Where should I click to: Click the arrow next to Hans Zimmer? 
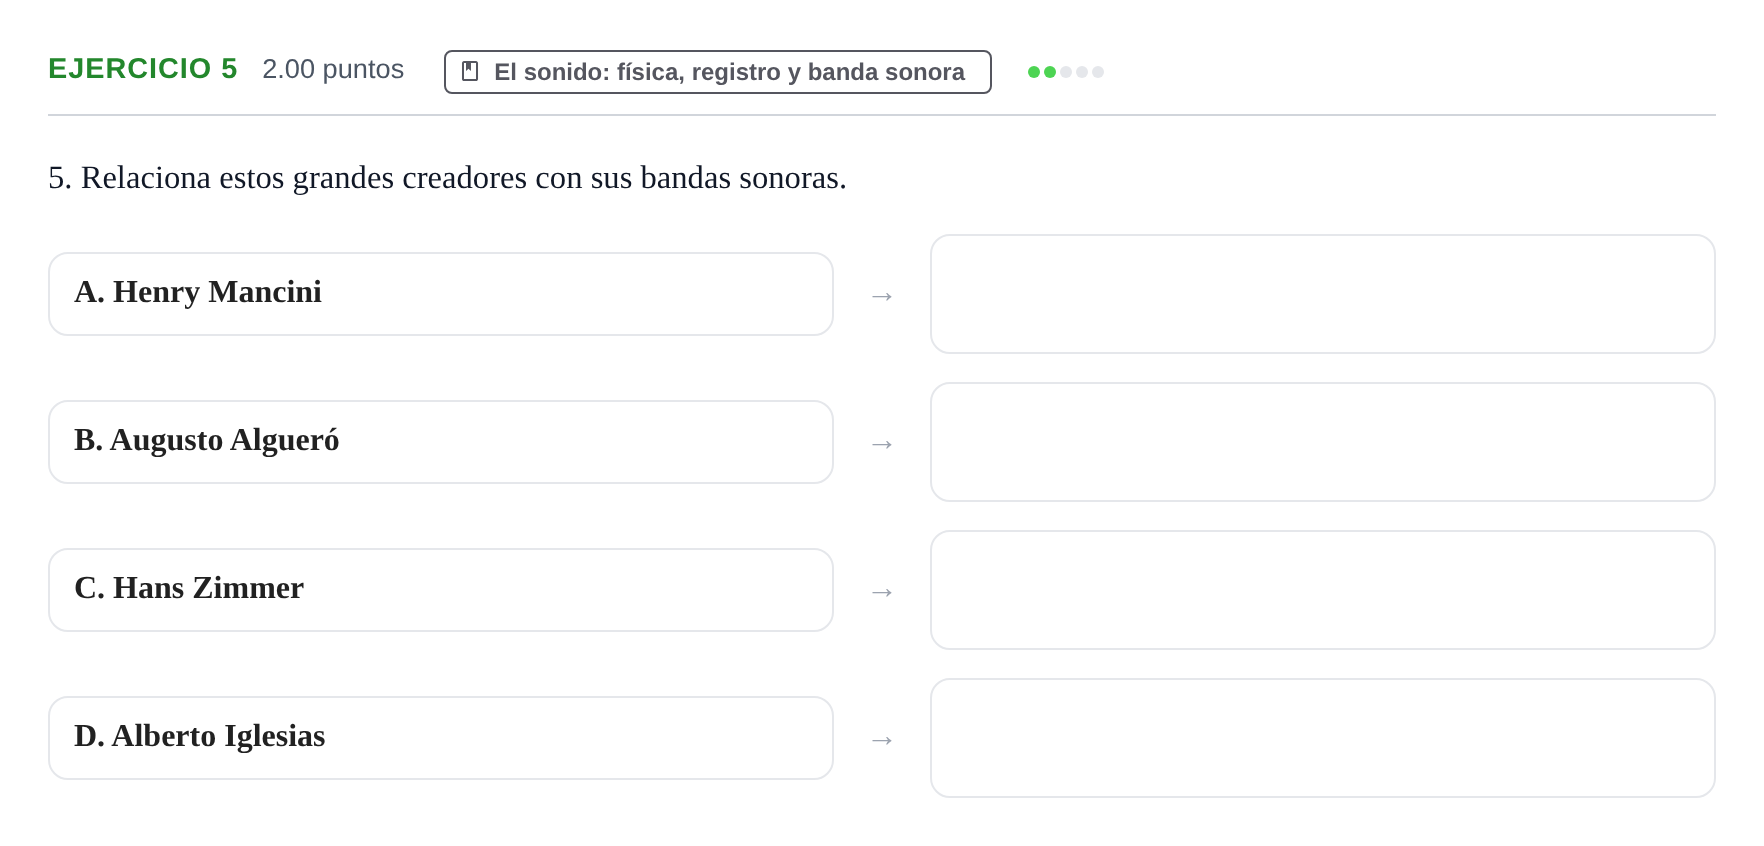coord(882,592)
